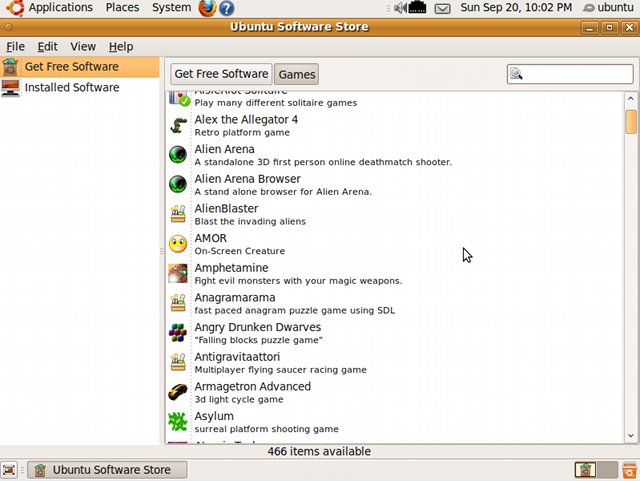
Task: Select the 'Armagetron Advanced' title
Action: point(253,387)
